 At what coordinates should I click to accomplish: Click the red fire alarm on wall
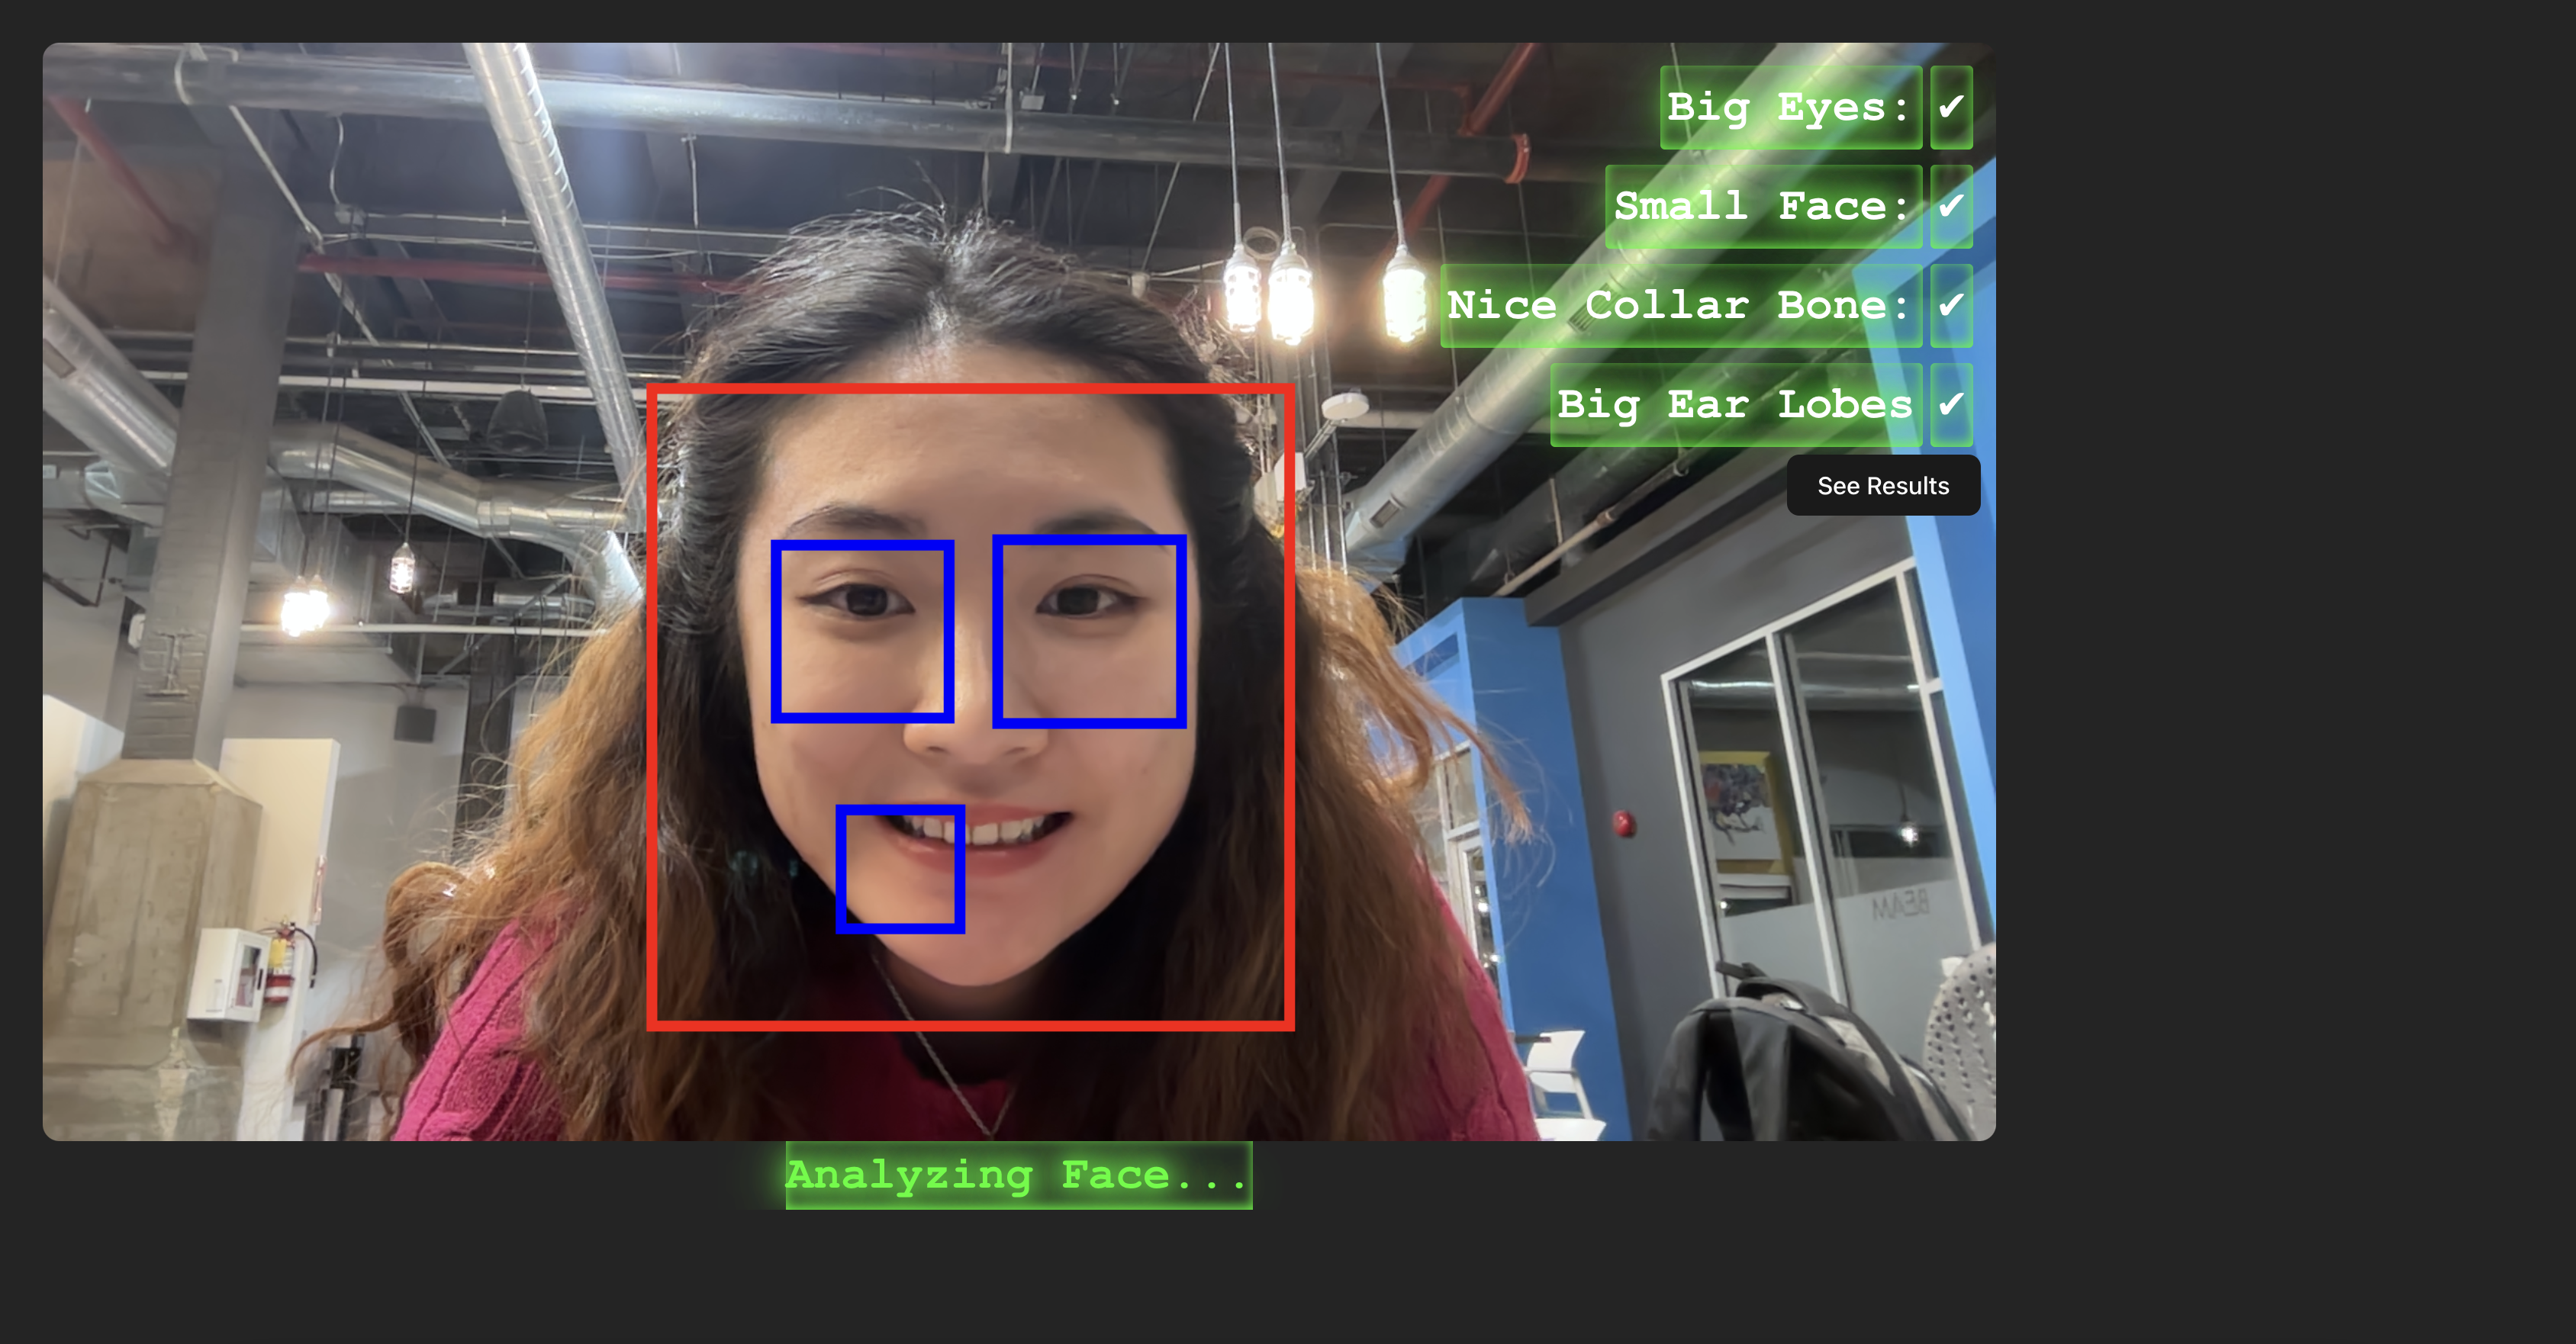click(x=1624, y=824)
